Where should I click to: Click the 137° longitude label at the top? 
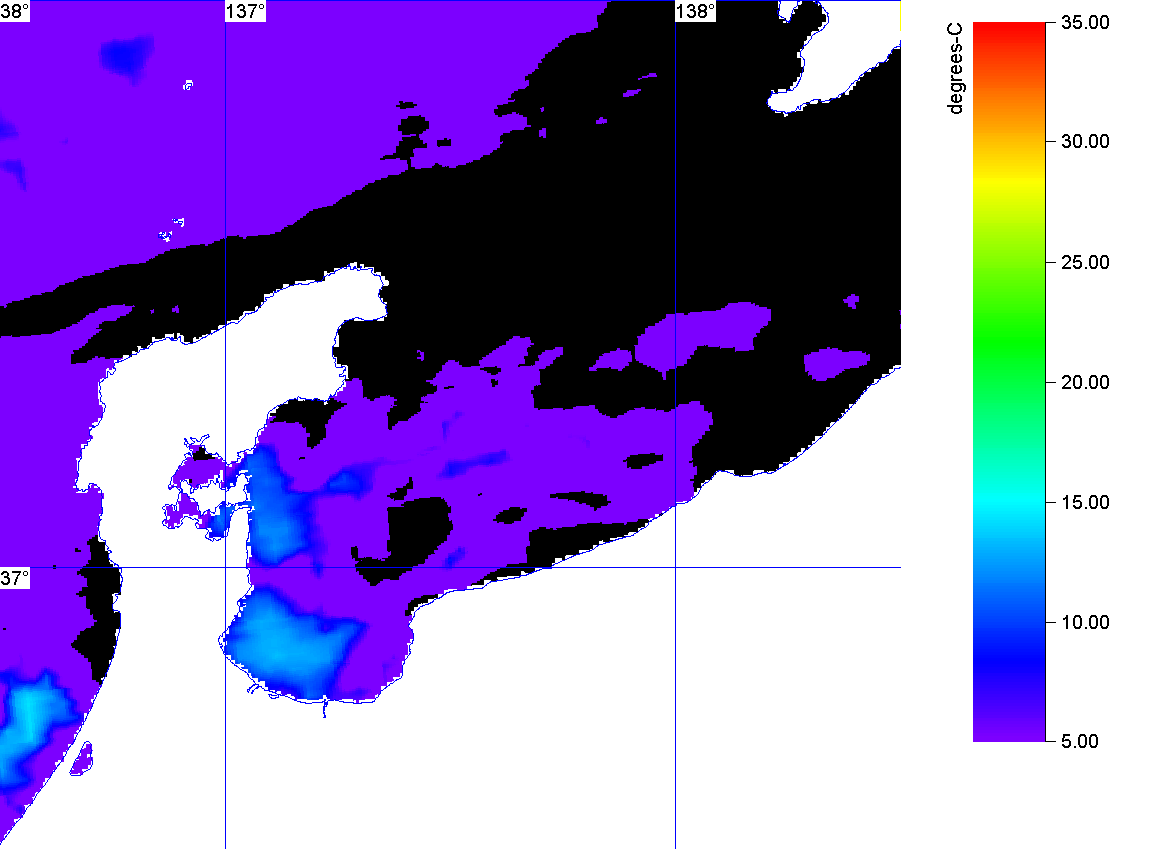tap(246, 11)
